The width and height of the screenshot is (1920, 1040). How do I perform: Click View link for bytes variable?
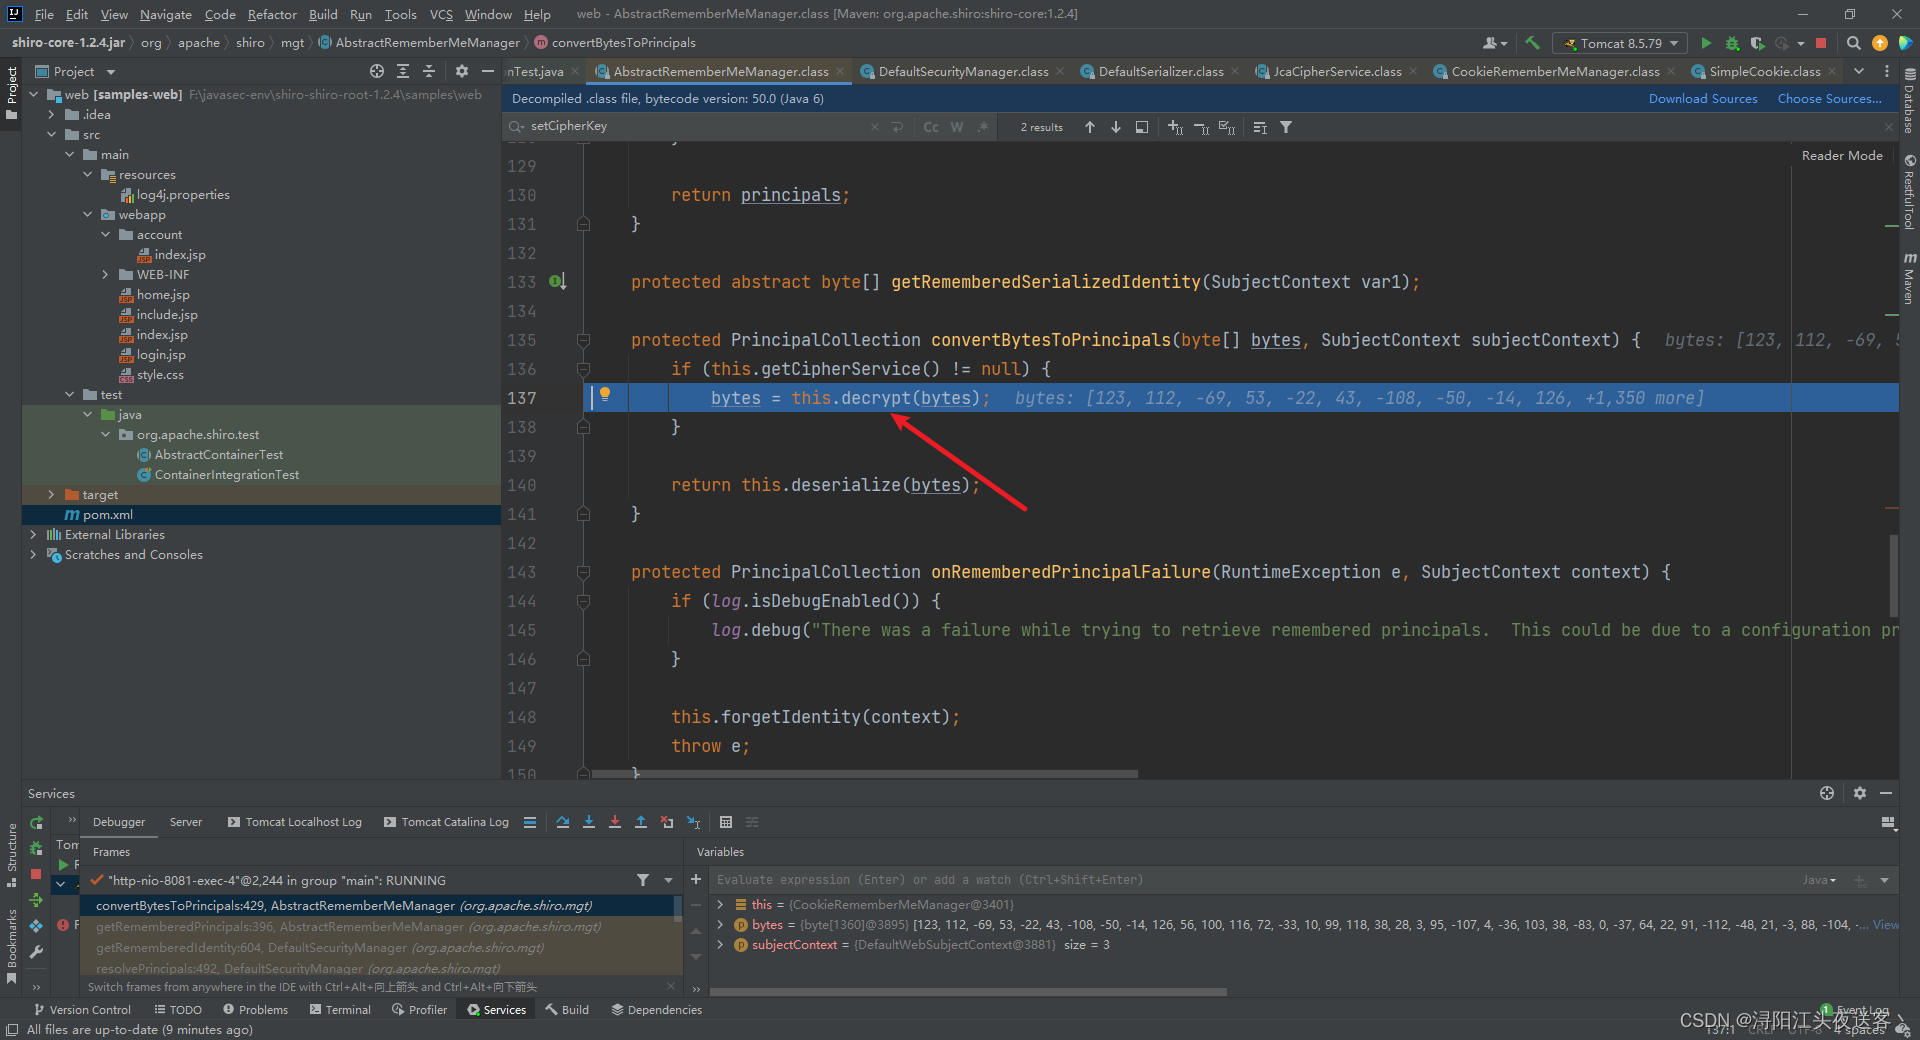[x=1886, y=925]
